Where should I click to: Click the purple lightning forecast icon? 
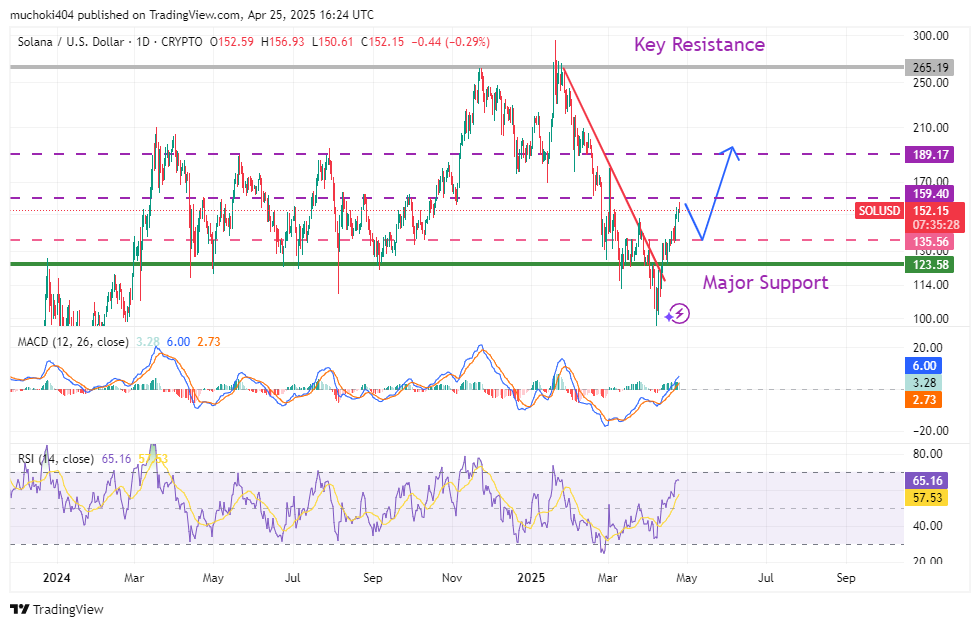[x=678, y=313]
